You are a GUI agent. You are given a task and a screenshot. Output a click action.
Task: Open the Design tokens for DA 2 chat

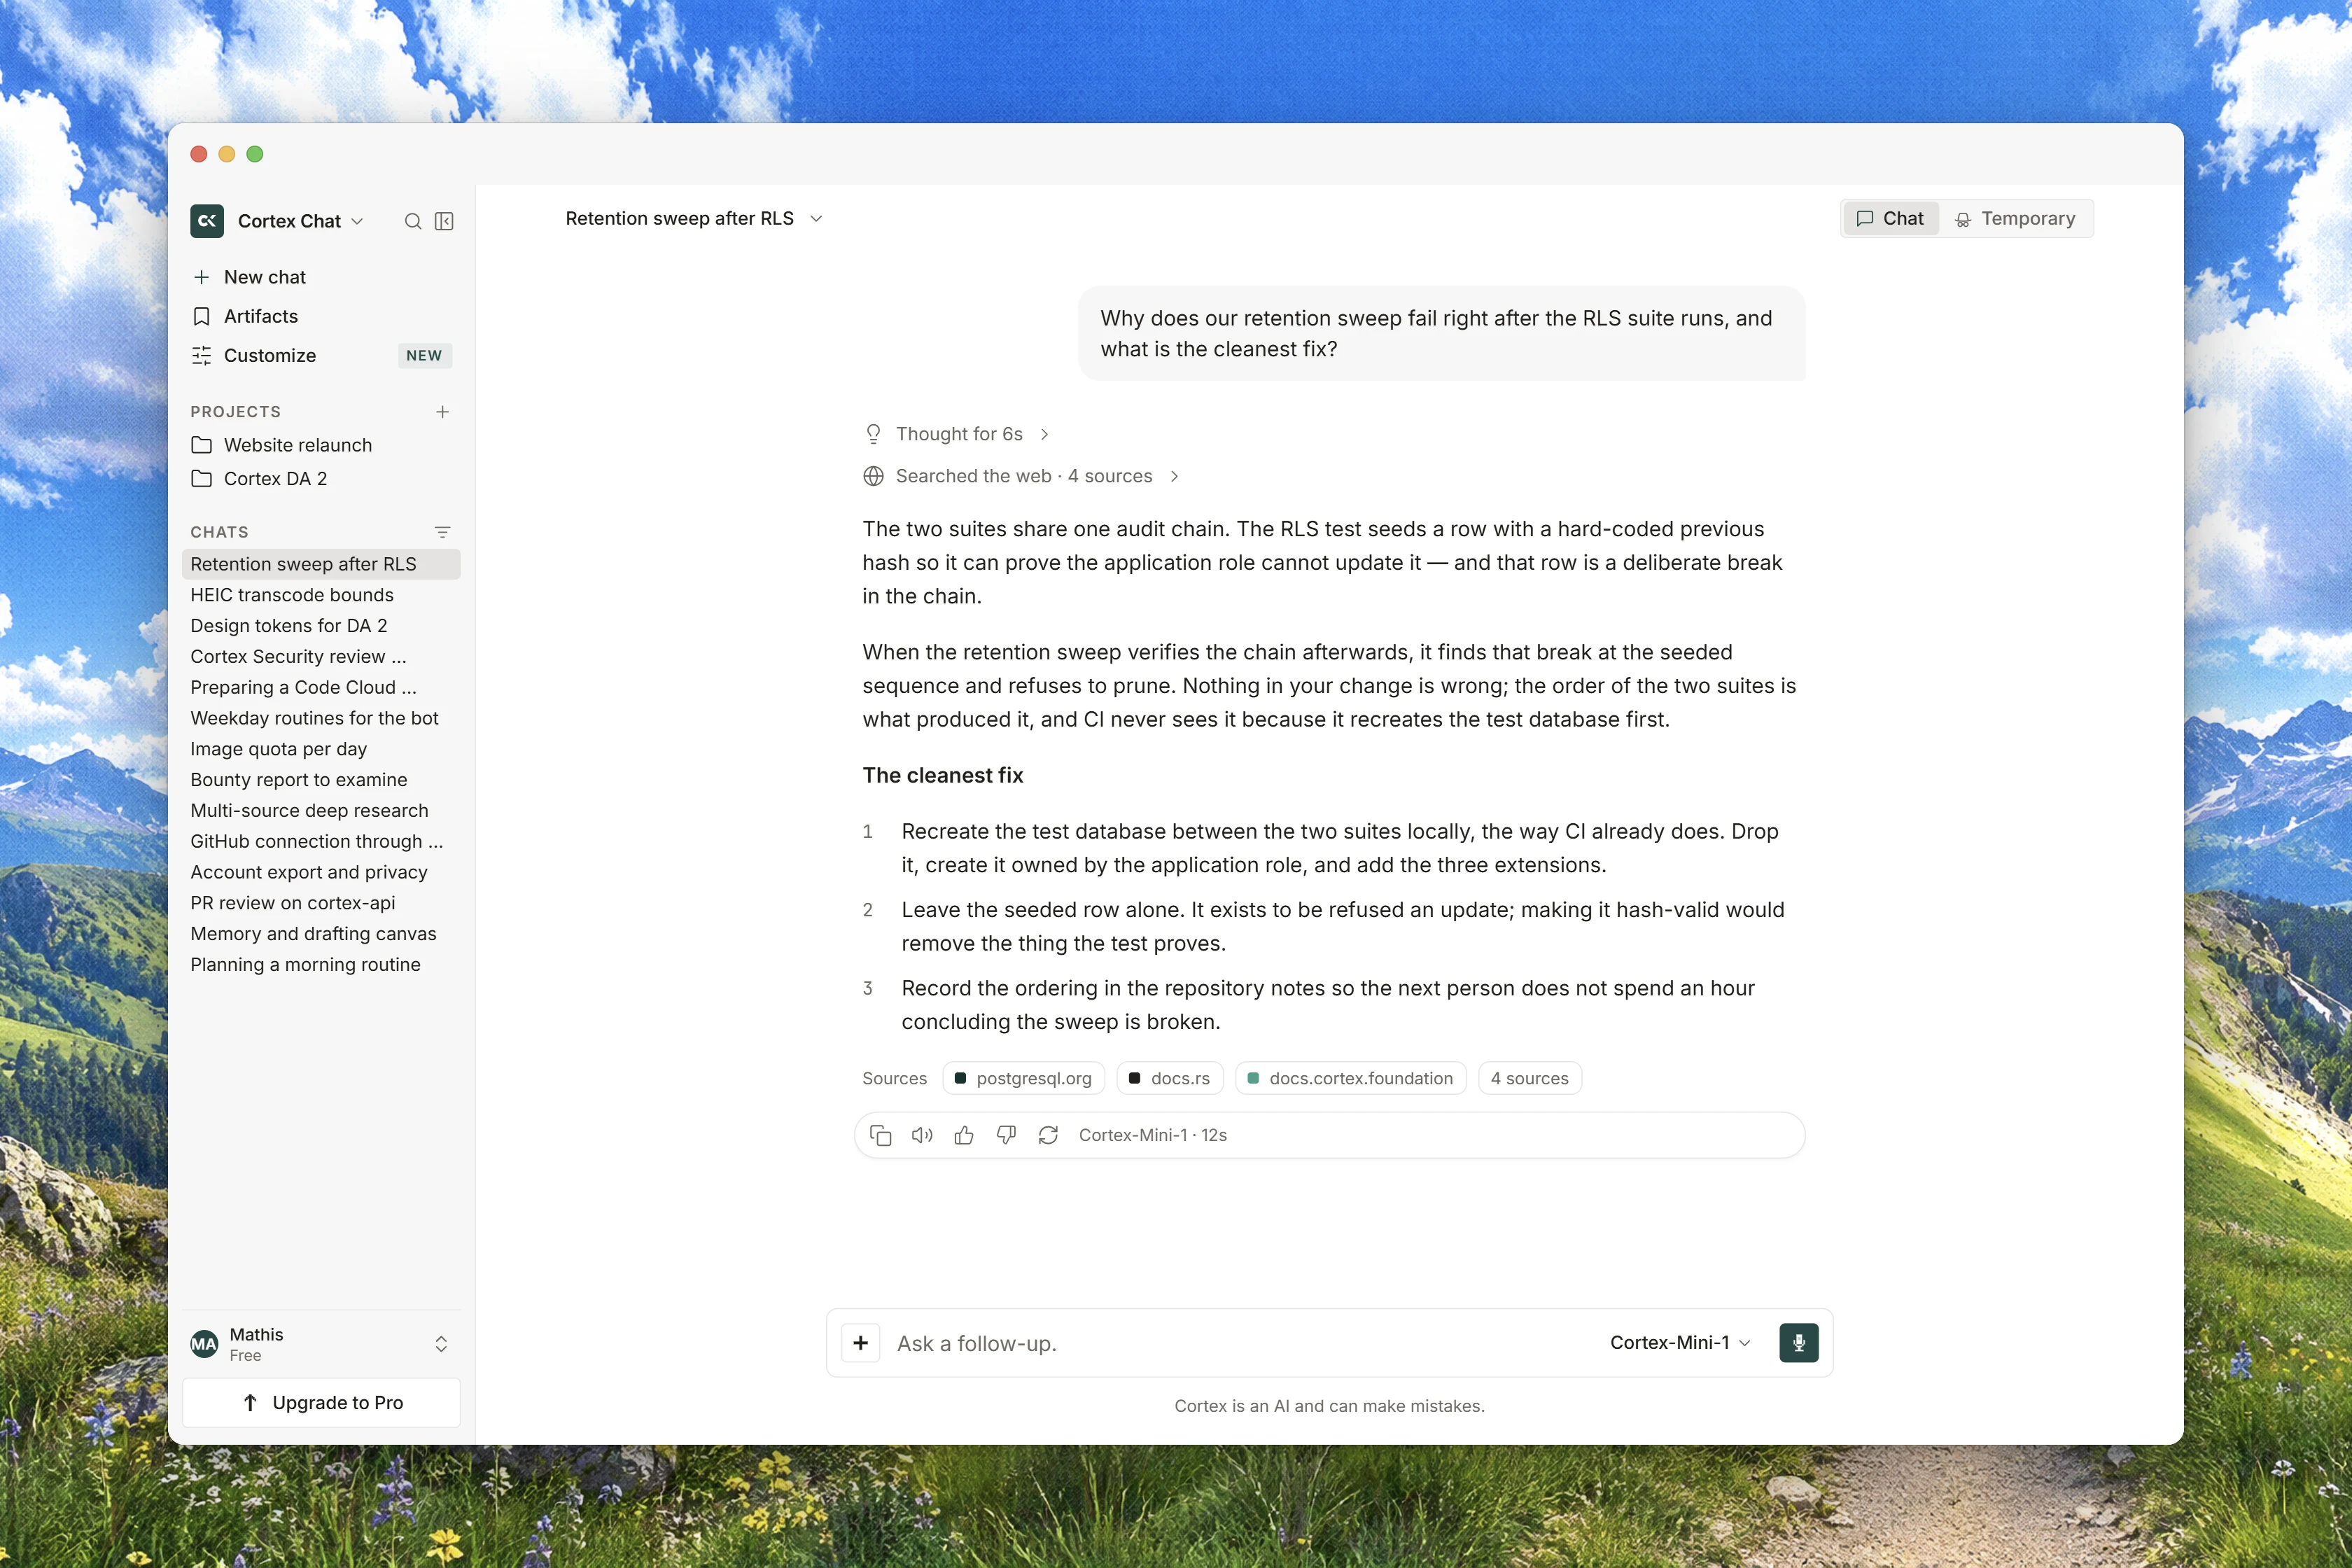click(321, 626)
